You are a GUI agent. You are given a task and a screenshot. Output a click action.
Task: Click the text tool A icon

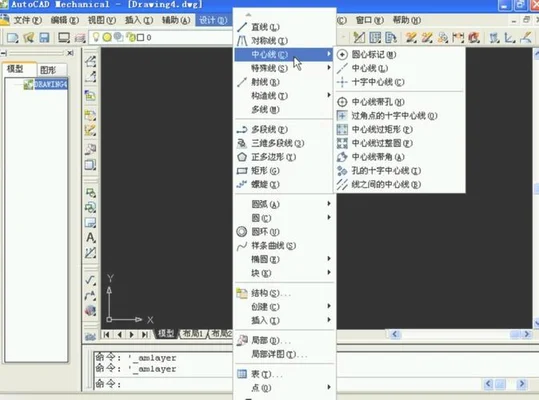pos(90,237)
